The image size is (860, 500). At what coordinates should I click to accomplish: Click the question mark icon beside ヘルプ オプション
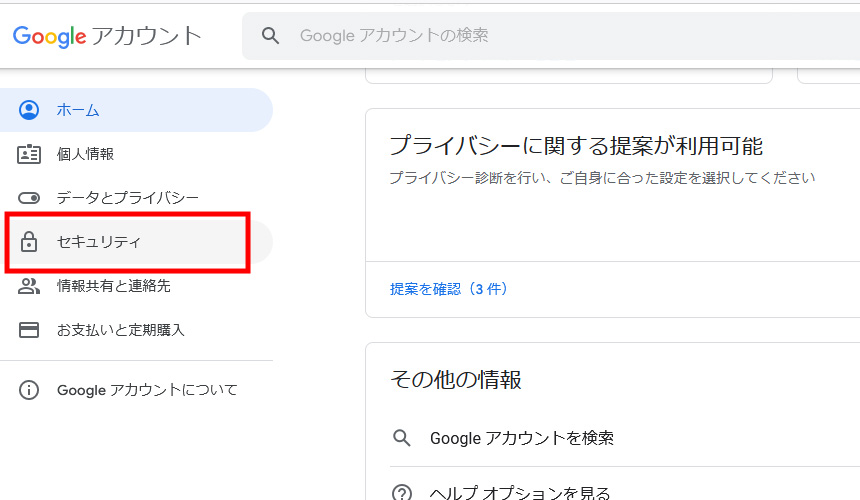point(402,492)
